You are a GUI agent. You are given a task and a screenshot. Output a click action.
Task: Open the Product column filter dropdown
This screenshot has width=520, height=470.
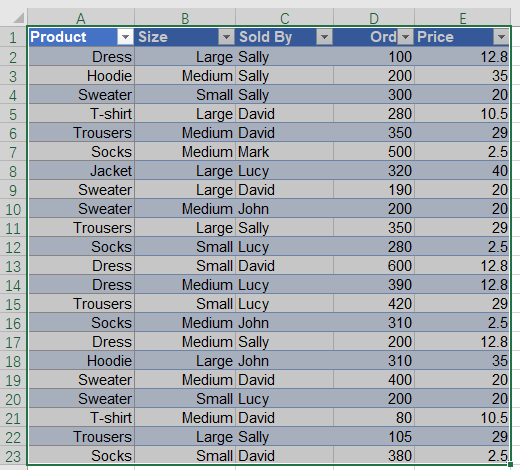pyautogui.click(x=125, y=37)
